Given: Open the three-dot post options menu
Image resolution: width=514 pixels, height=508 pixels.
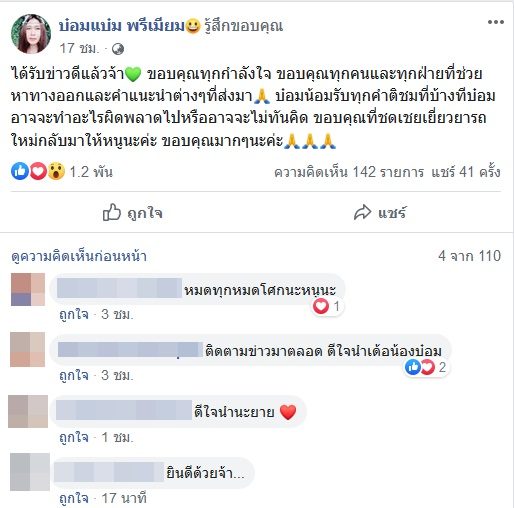Looking at the screenshot, I should pyautogui.click(x=496, y=22).
